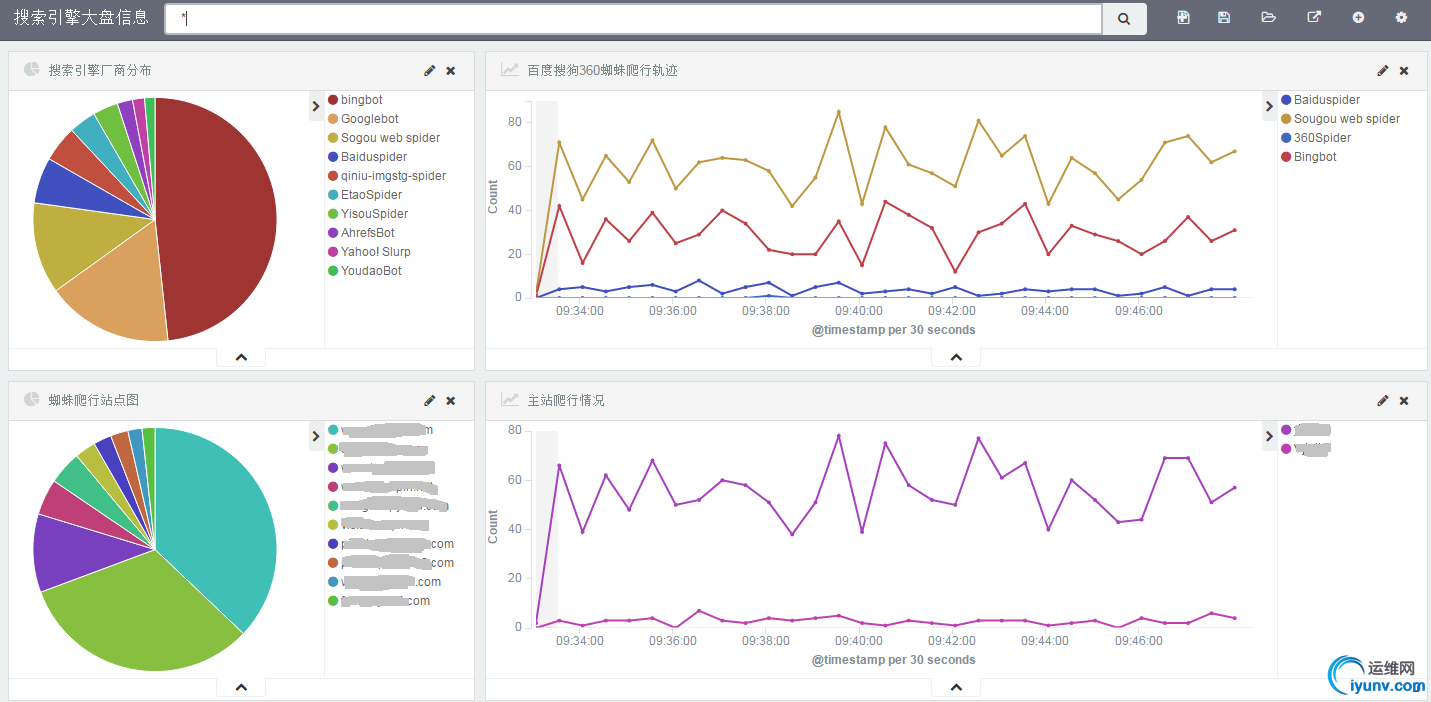Click the 蜘蛛爬行站点图 panel title
Image resolution: width=1431 pixels, height=702 pixels.
93,400
